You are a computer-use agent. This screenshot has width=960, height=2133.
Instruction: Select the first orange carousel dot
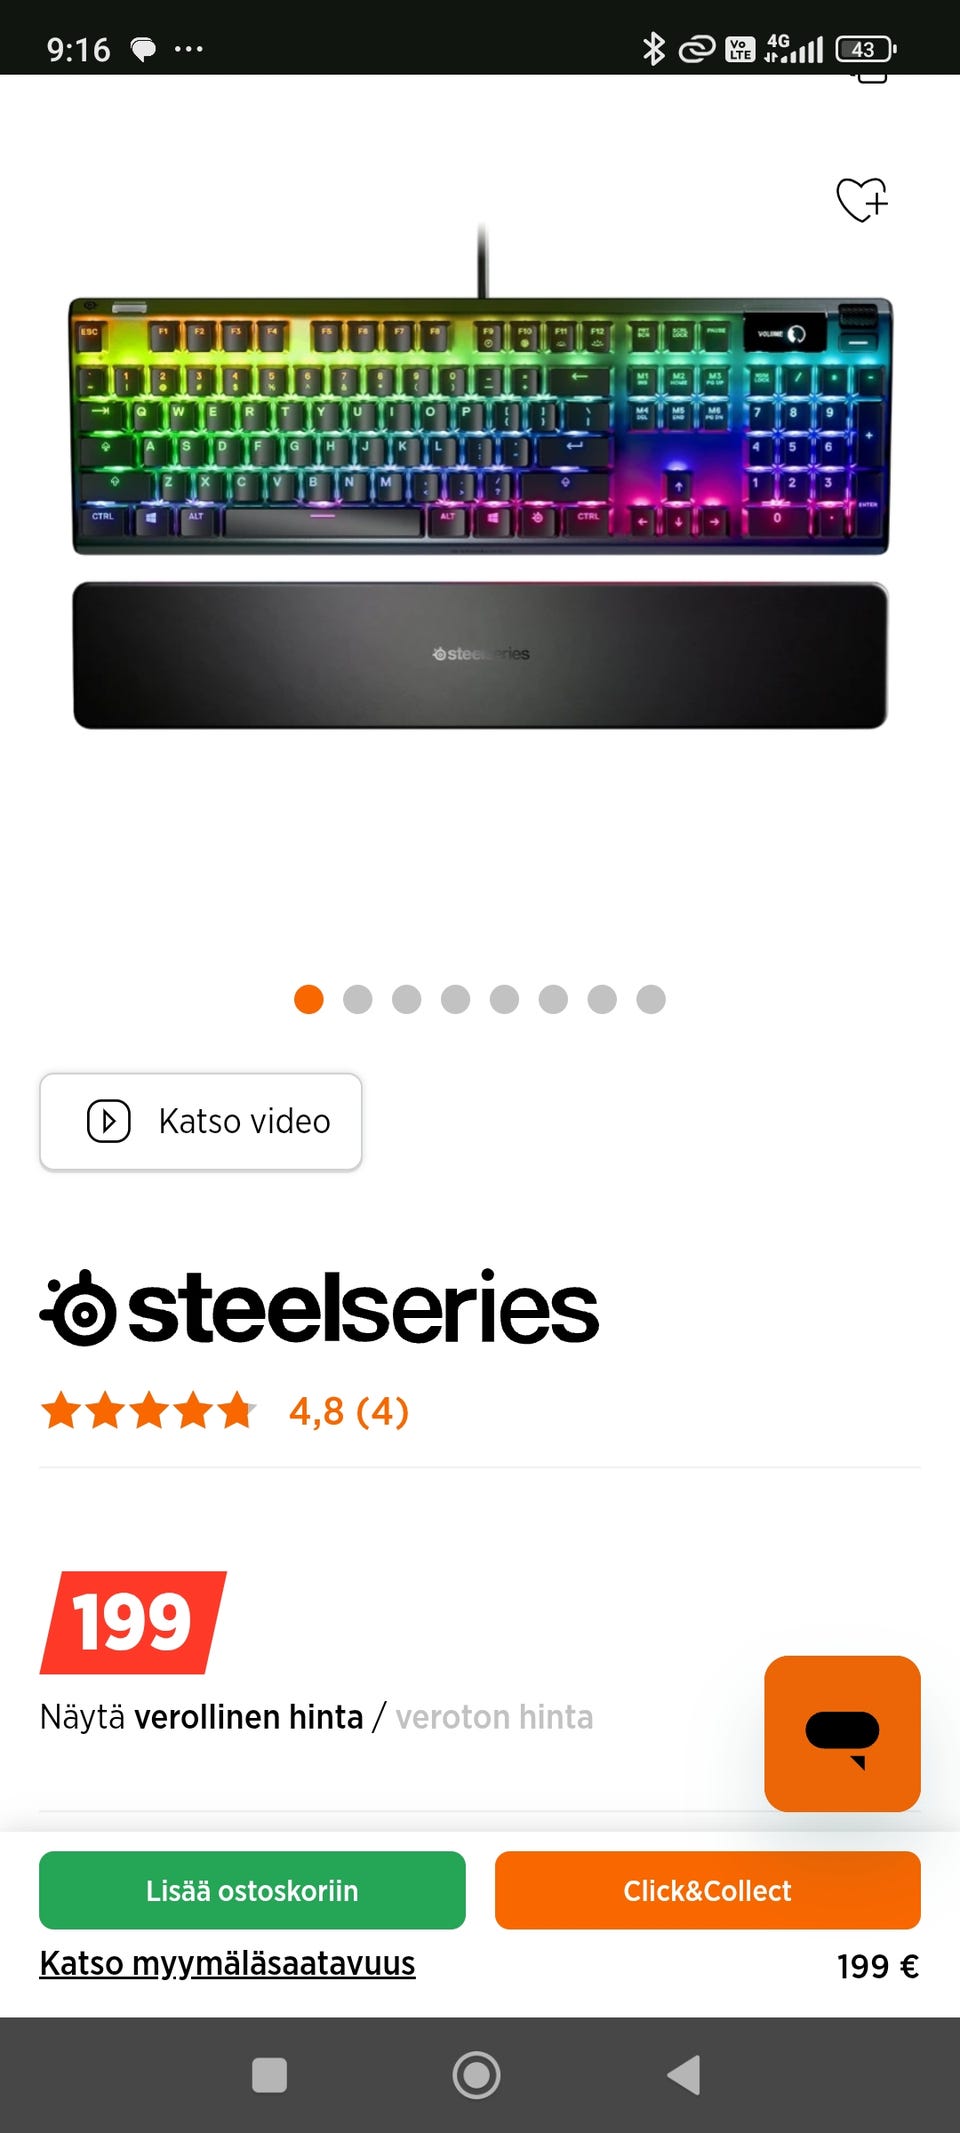(309, 999)
